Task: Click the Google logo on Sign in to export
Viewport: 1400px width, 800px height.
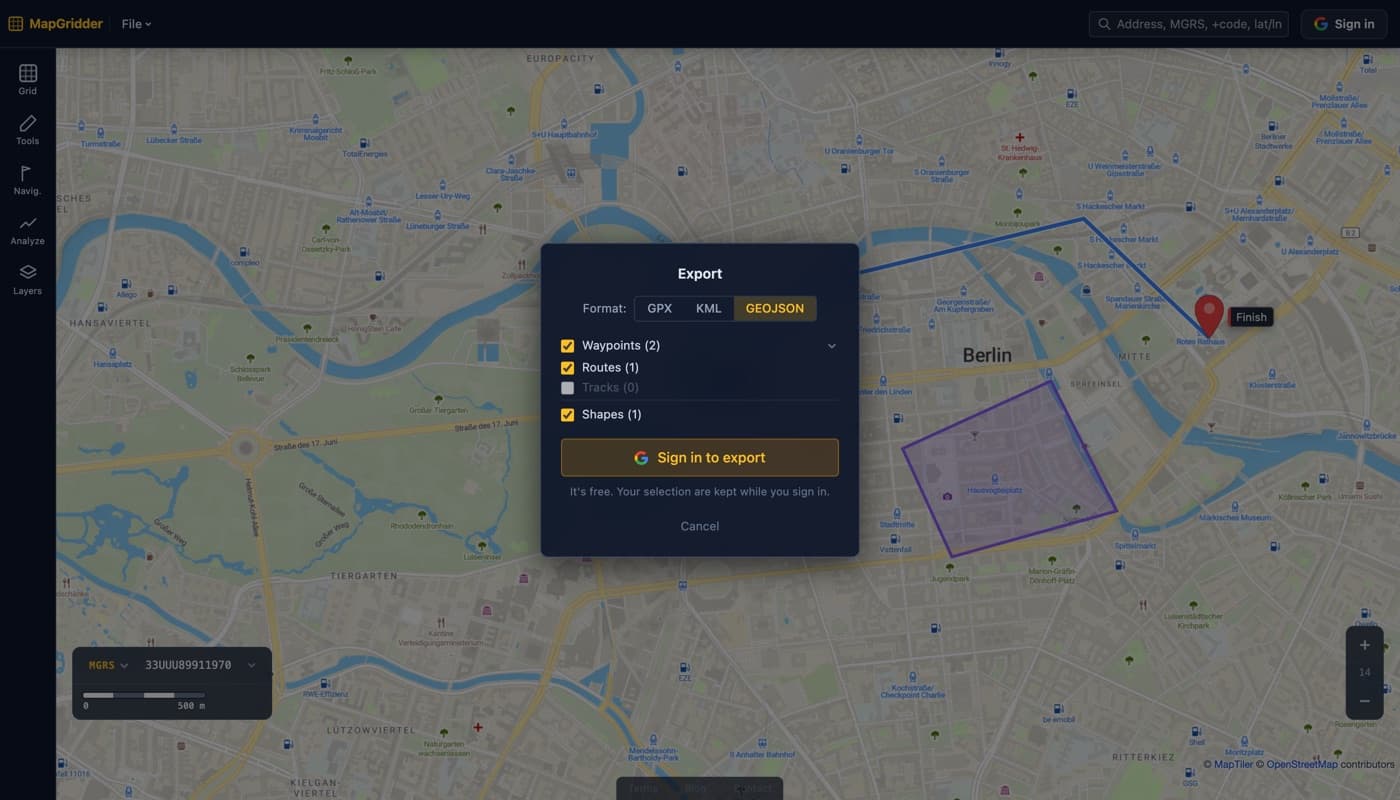Action: point(641,458)
